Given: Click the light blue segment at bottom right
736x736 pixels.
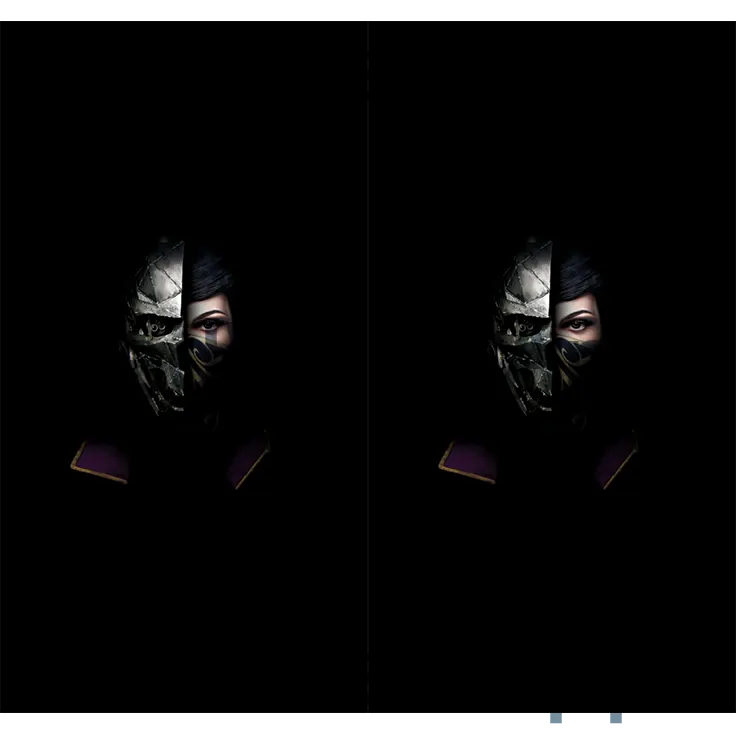Looking at the screenshot, I should point(638,720).
